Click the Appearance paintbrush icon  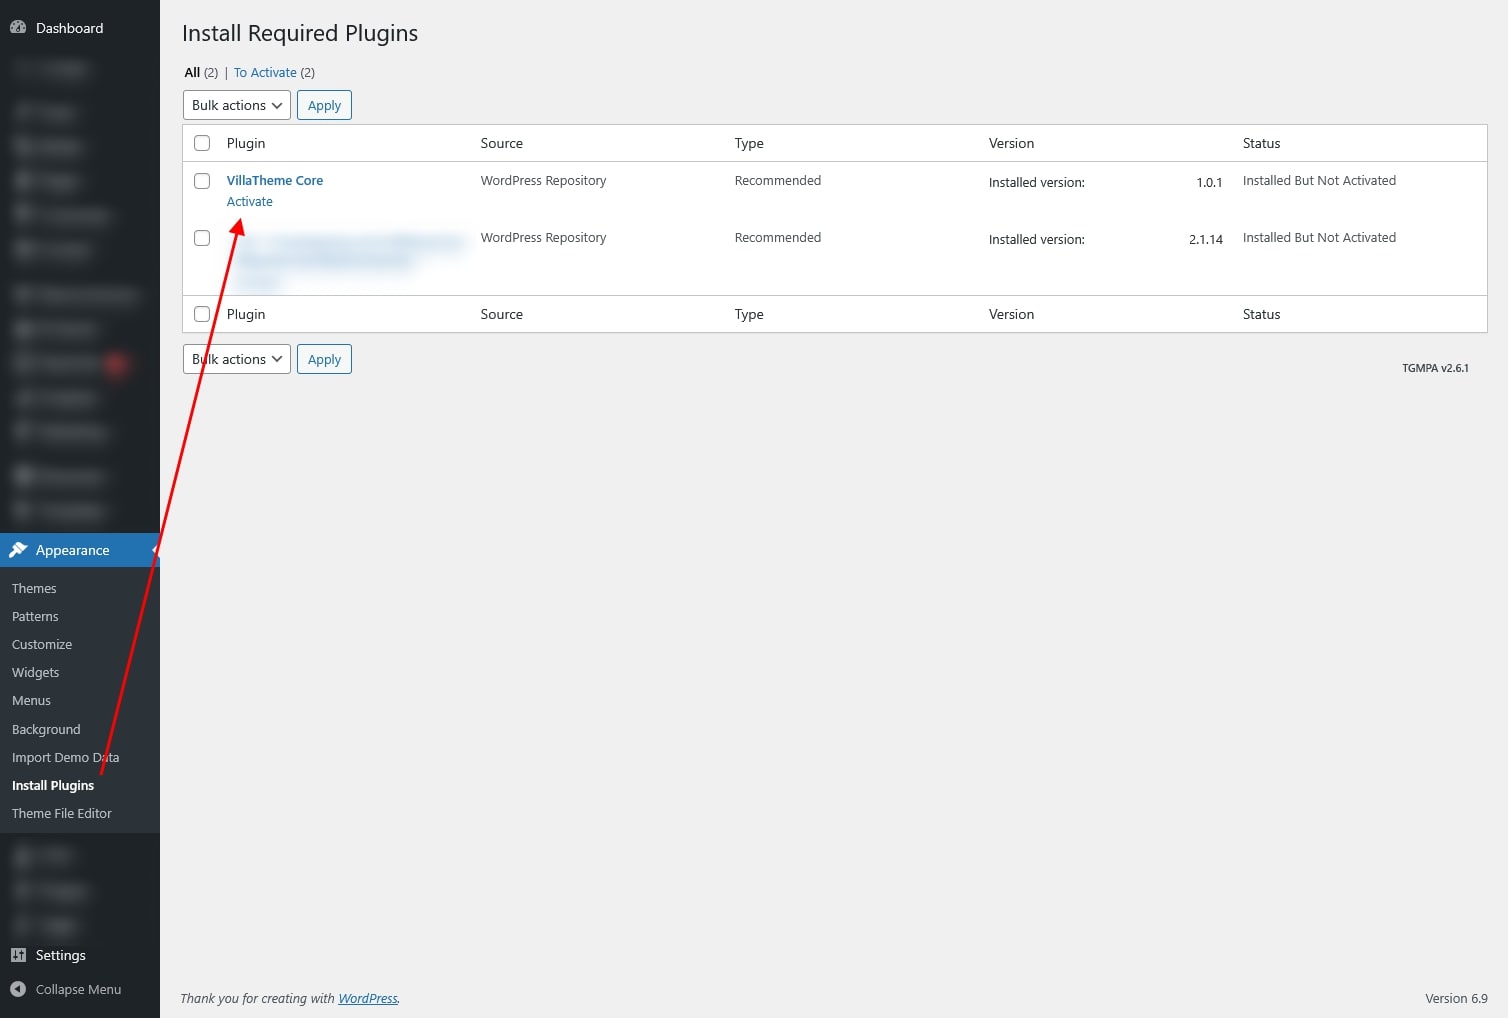pyautogui.click(x=18, y=550)
